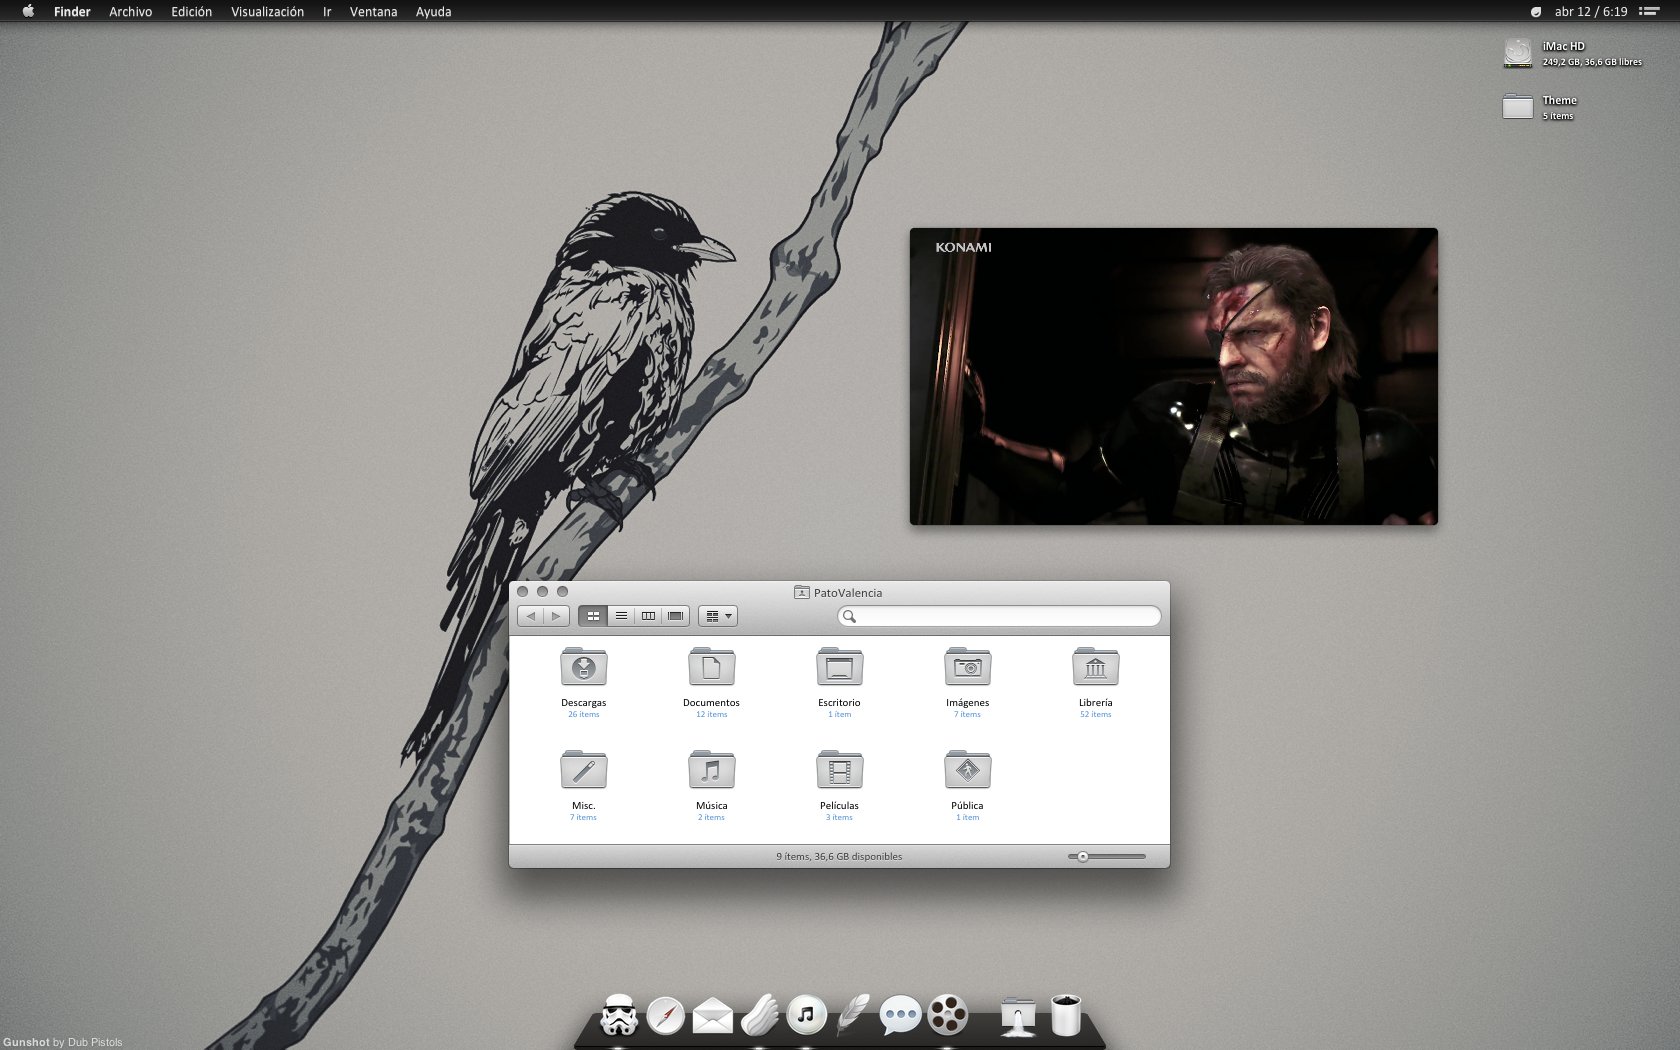Open the Visualización menu
1680x1050 pixels.
[267, 11]
